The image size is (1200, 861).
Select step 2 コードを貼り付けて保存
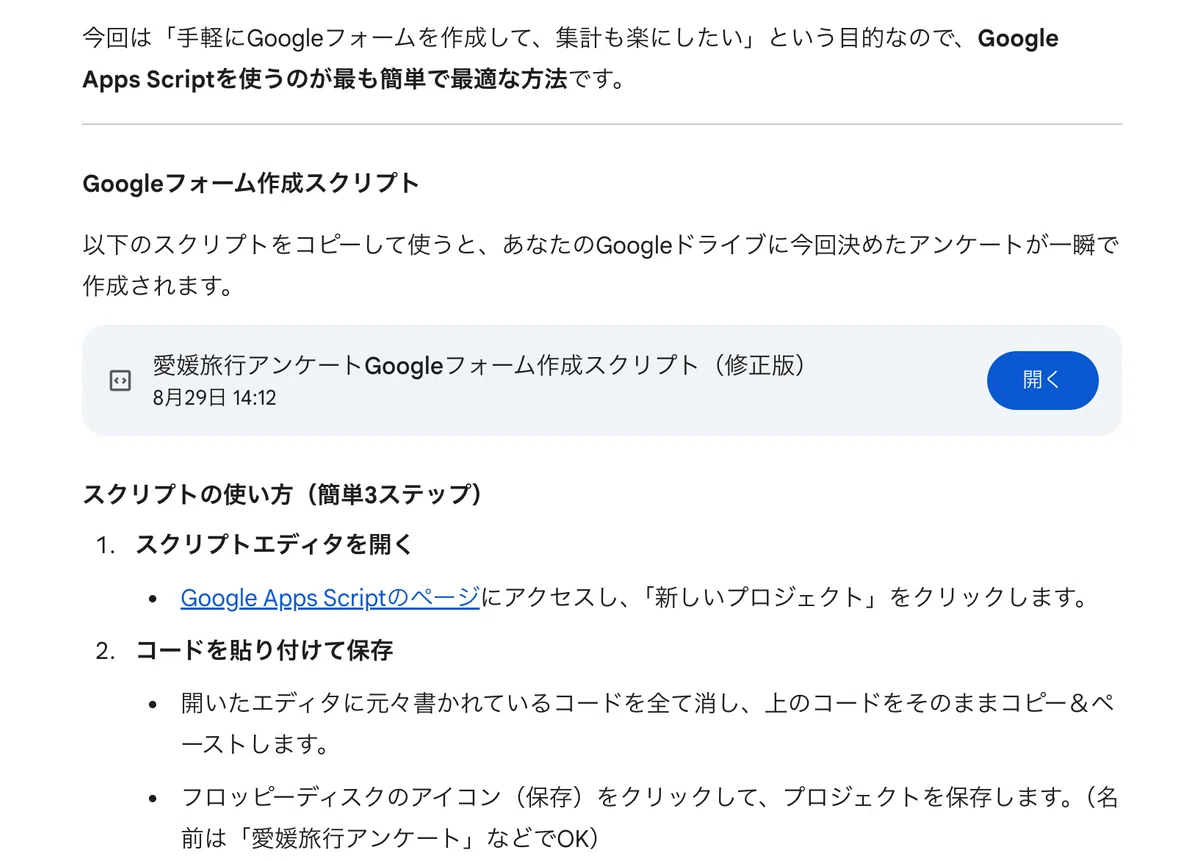point(265,651)
